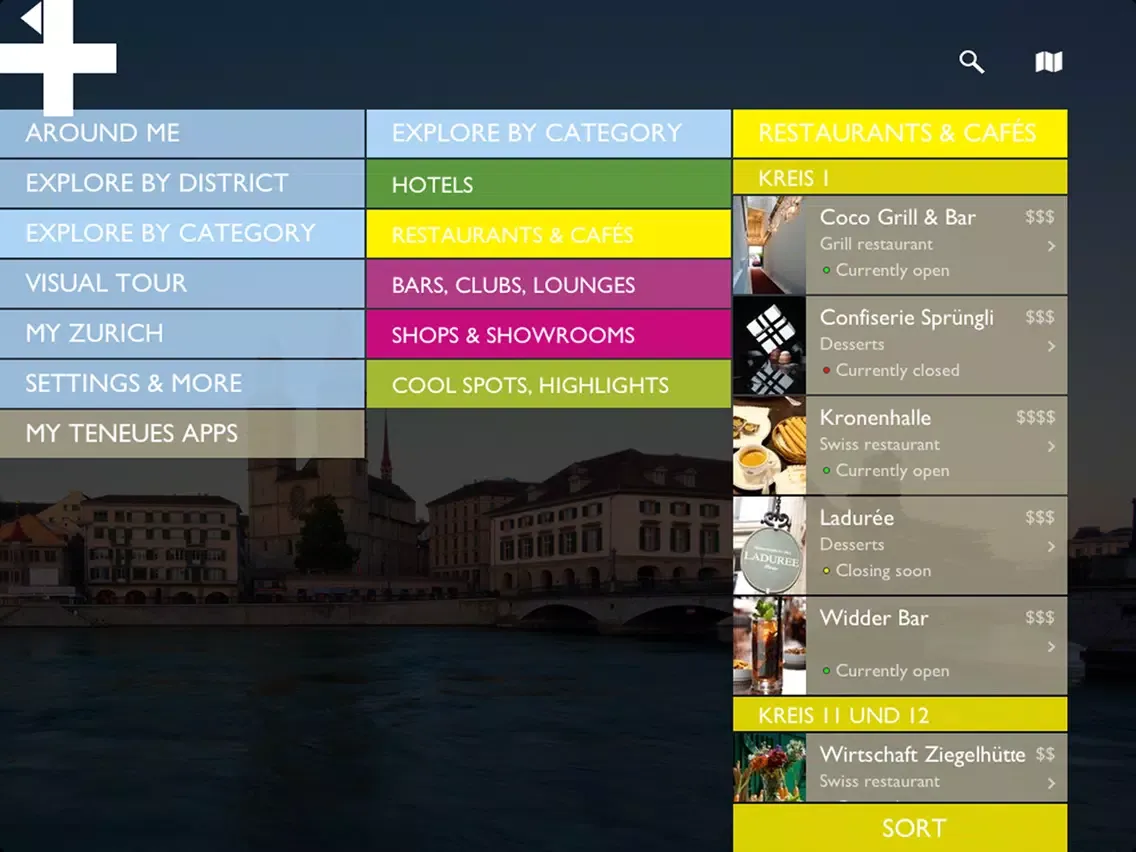The image size is (1136, 852).
Task: Open Visual Tour menu item
Action: pos(182,283)
